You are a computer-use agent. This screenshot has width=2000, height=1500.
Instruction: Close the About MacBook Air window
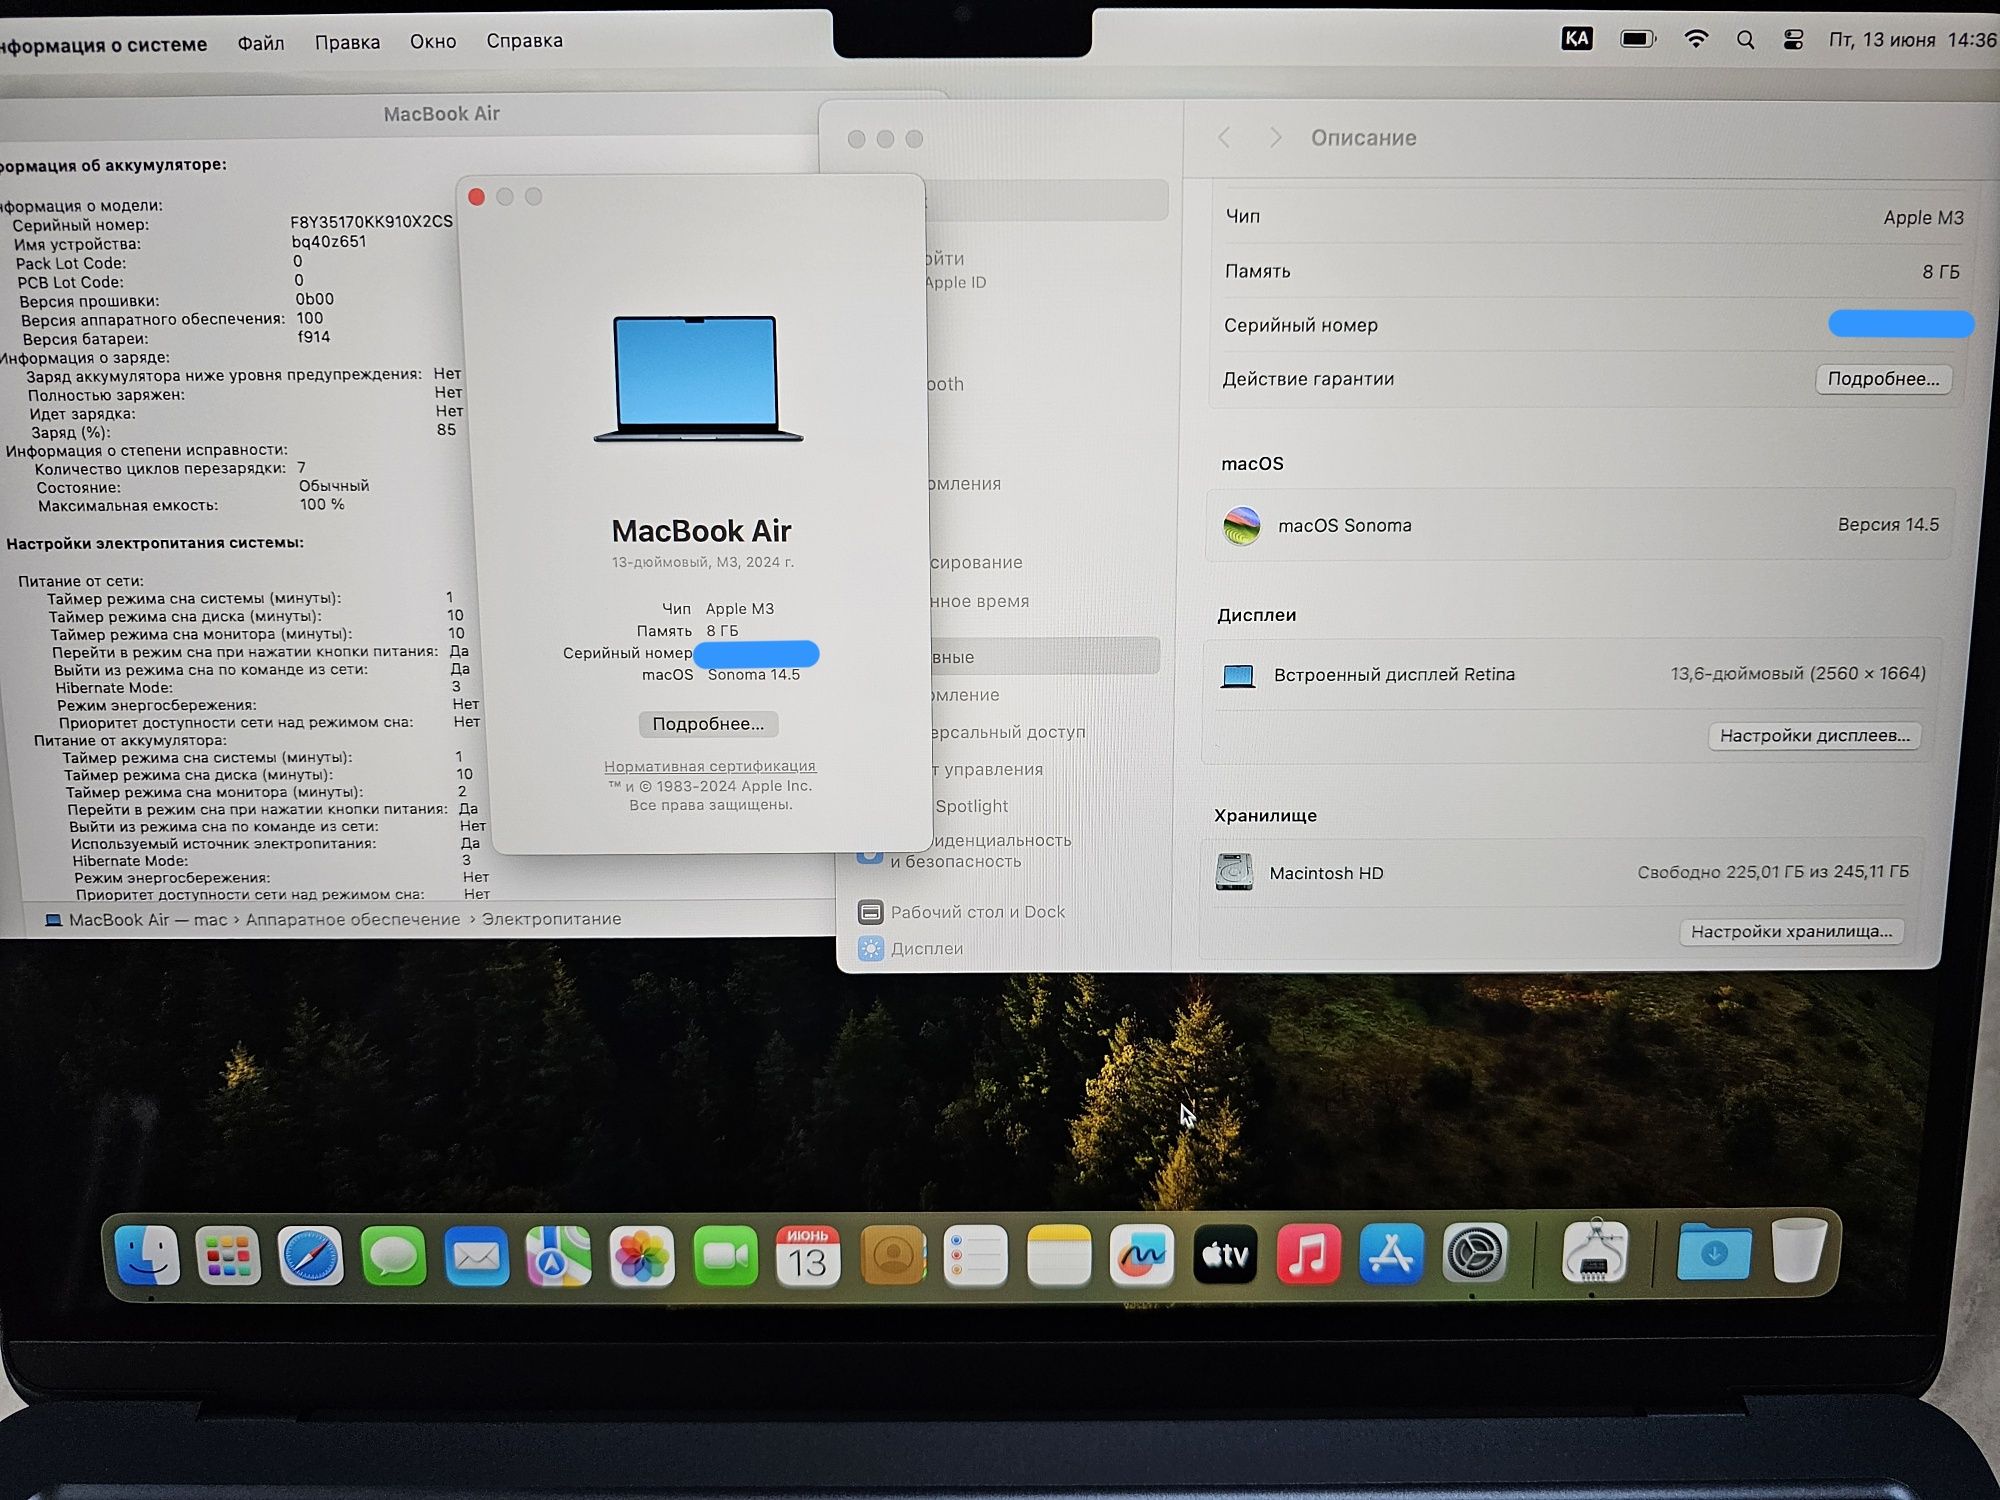click(477, 197)
